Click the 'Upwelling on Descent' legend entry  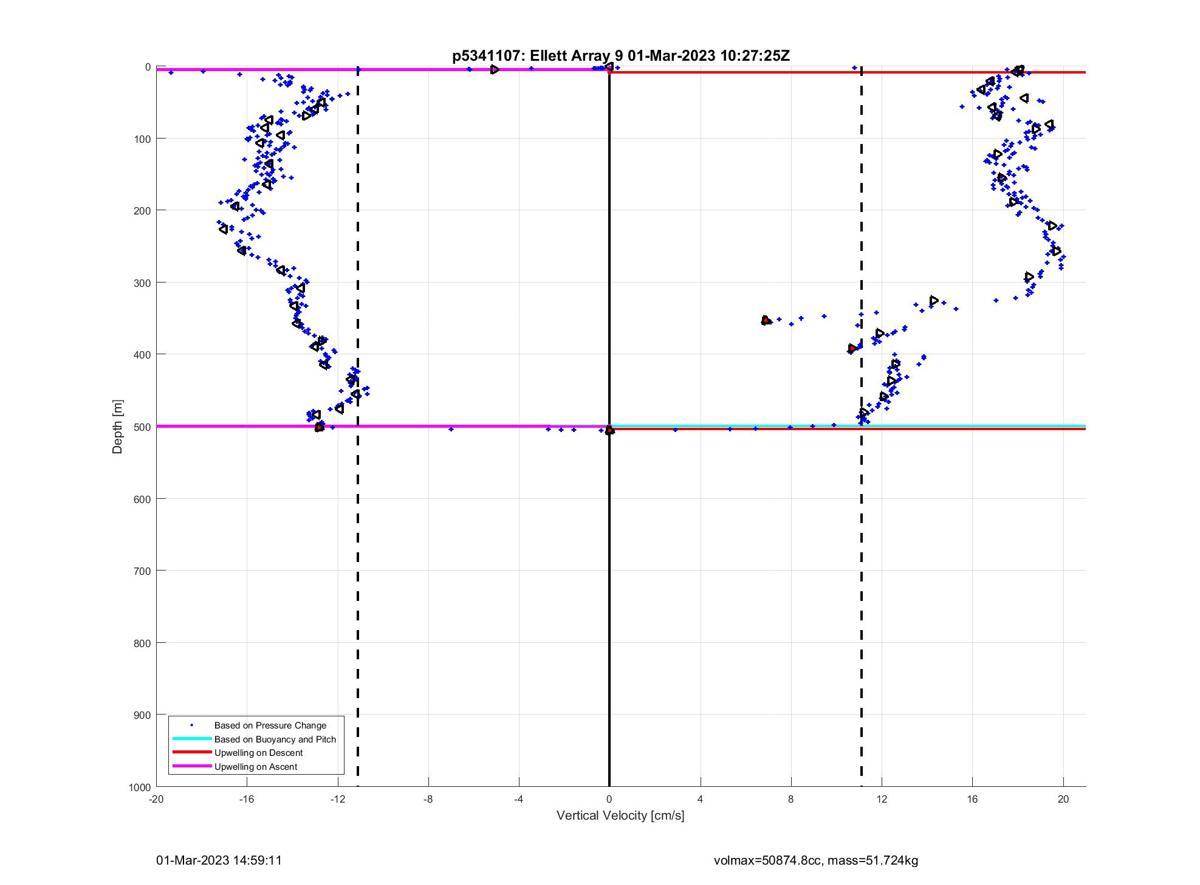(x=258, y=753)
